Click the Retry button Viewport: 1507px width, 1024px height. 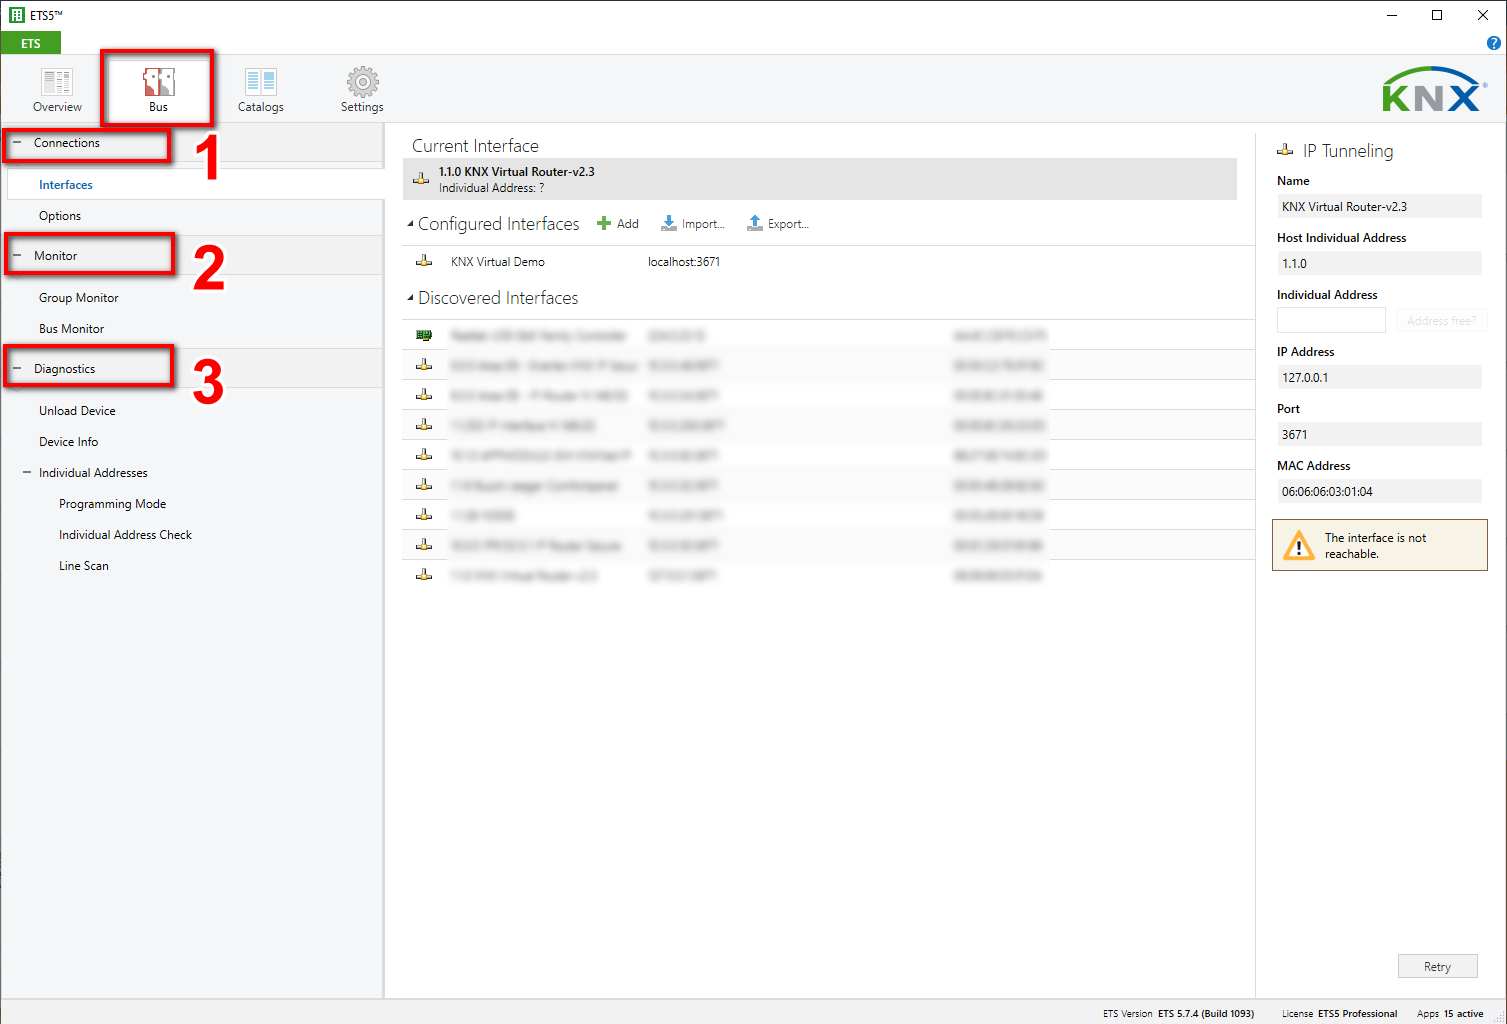tap(1437, 966)
